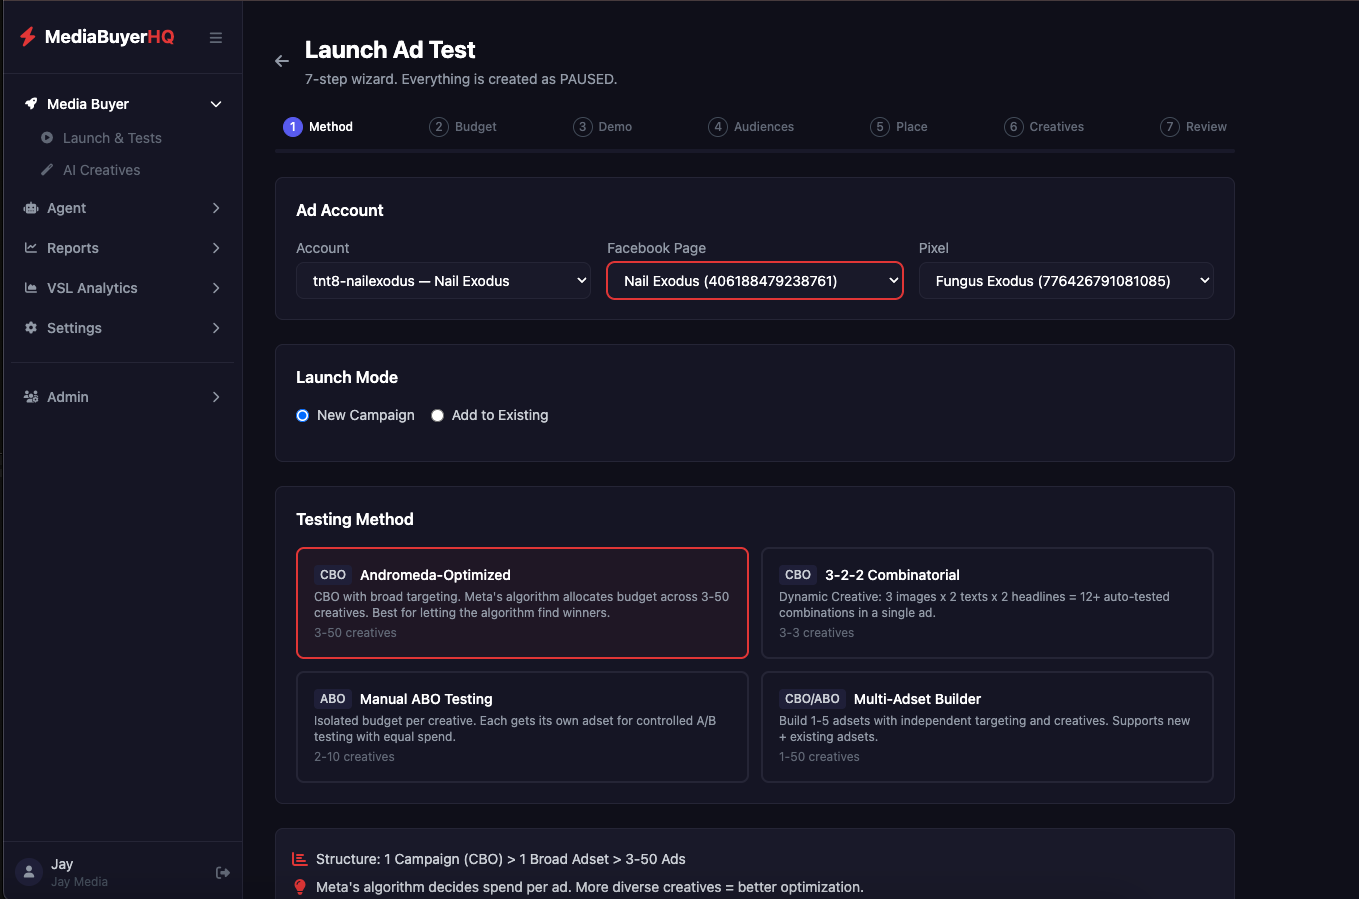Click the VSL Analytics sidebar label
This screenshot has width=1359, height=899.
click(x=92, y=288)
